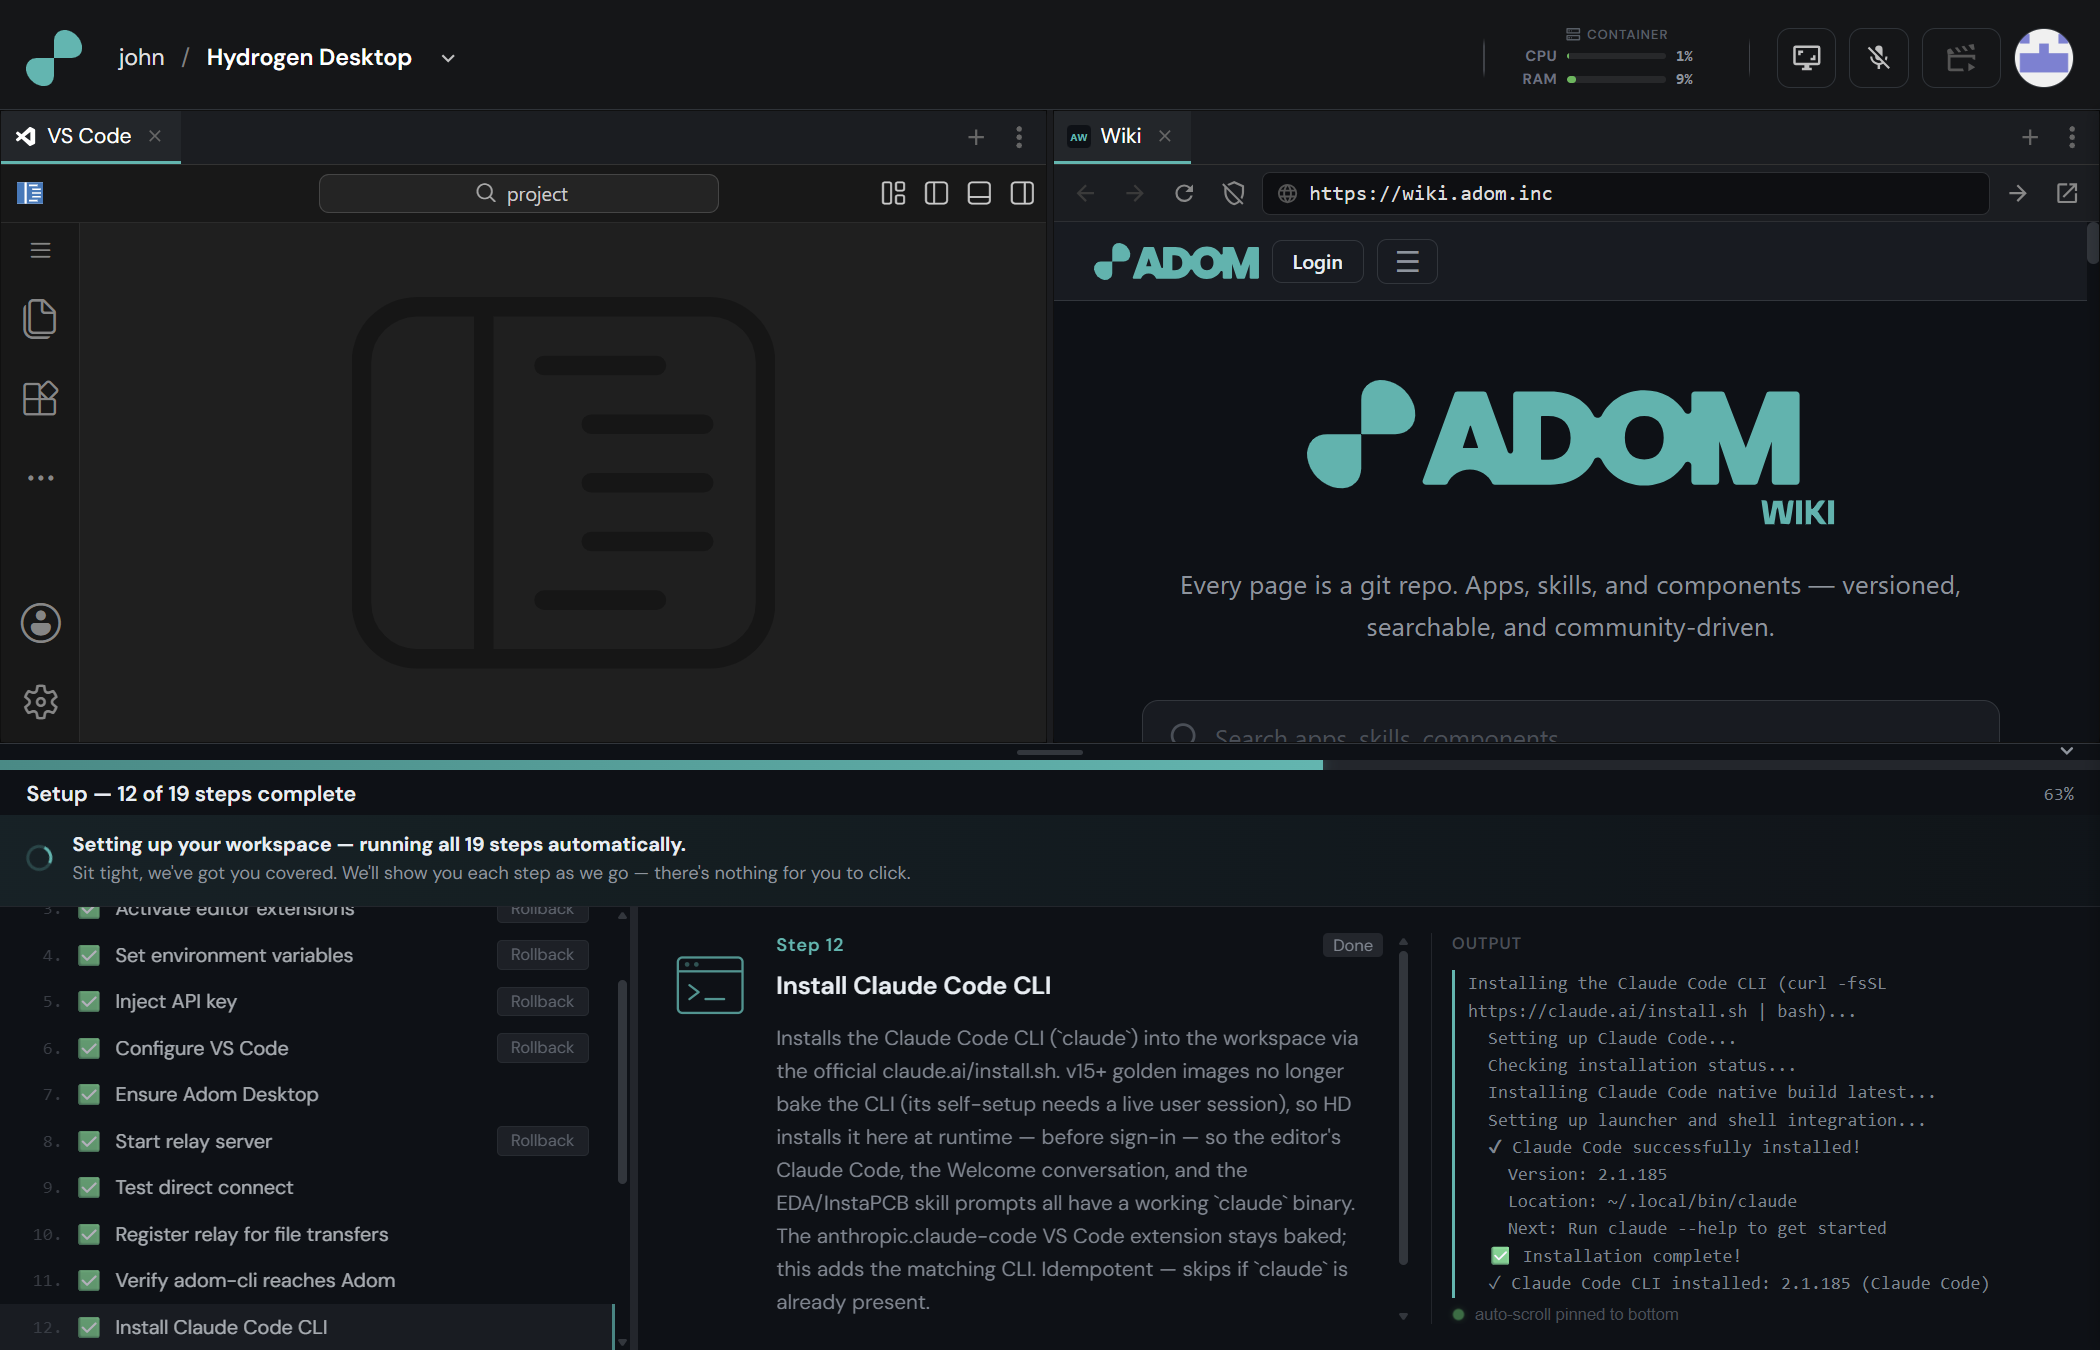The image size is (2100, 1350).
Task: Add a new tab in VS Code pane
Action: 976,137
